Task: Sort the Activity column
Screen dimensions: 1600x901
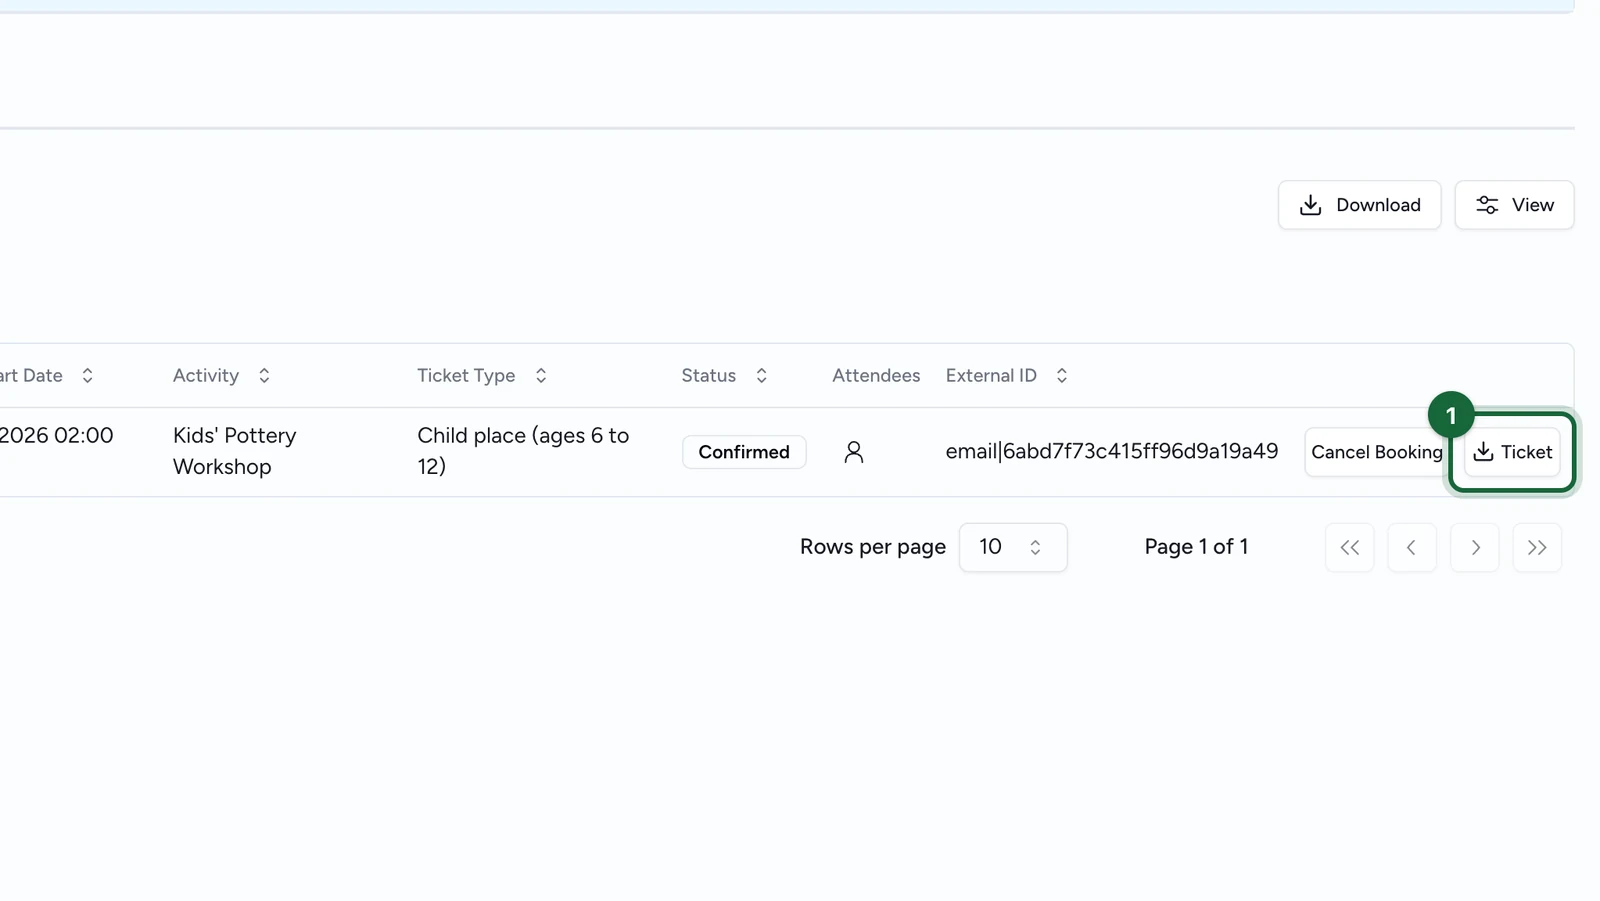Action: tap(221, 376)
